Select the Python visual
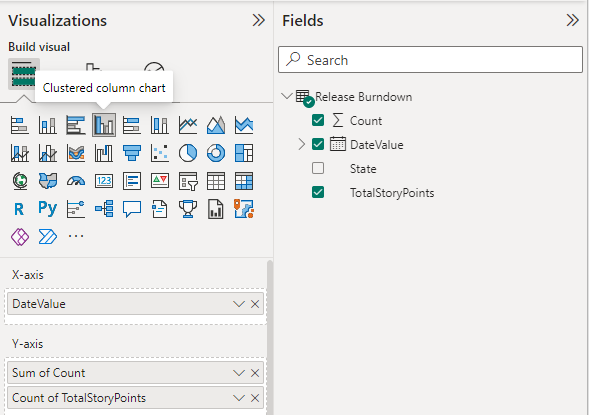Image resolution: width=589 pixels, height=415 pixels. tap(48, 209)
